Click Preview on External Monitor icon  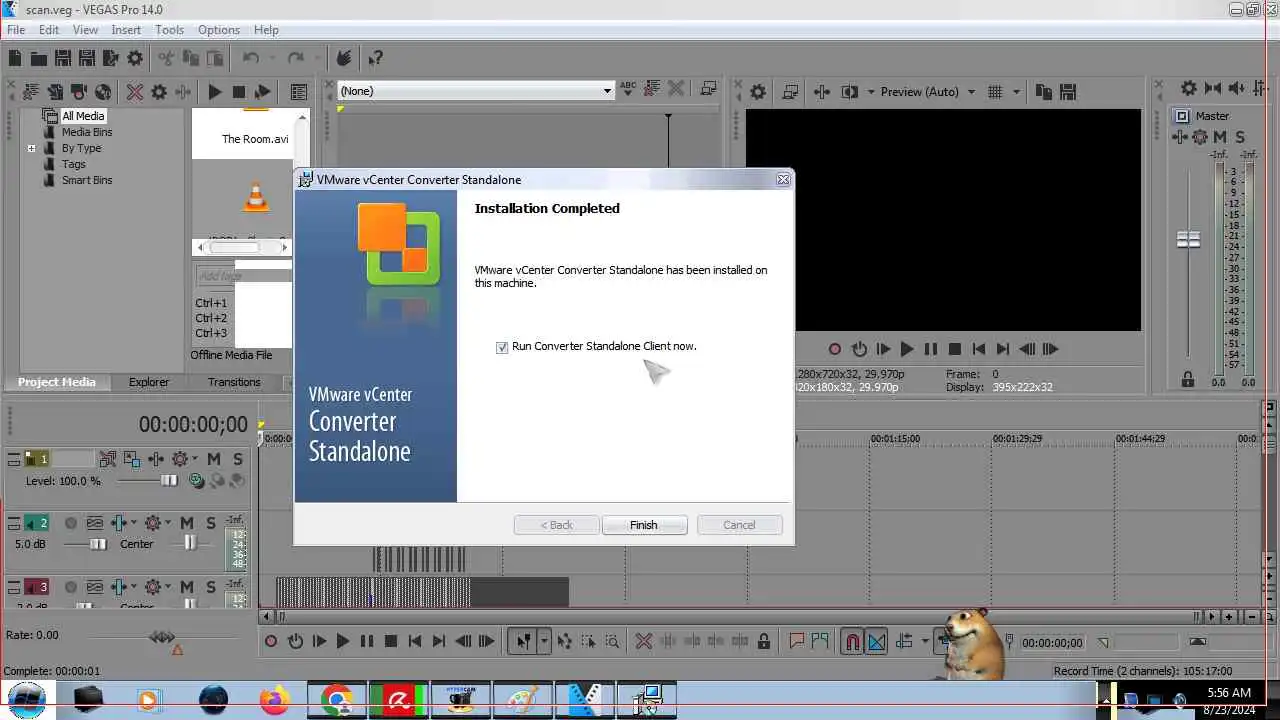point(790,92)
